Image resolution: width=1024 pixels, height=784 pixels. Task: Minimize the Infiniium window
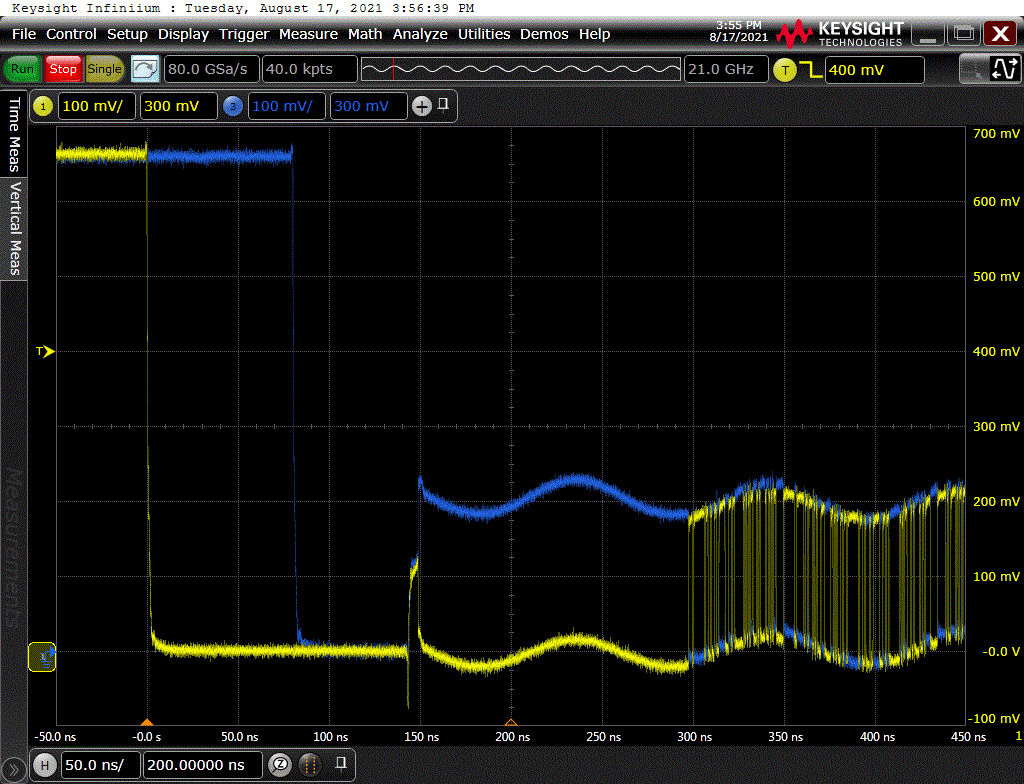point(927,34)
